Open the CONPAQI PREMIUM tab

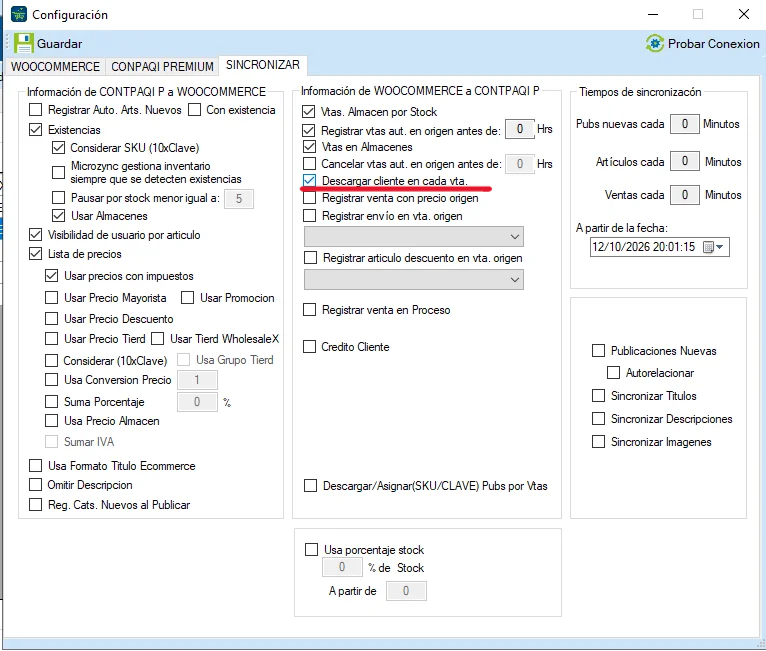click(162, 66)
